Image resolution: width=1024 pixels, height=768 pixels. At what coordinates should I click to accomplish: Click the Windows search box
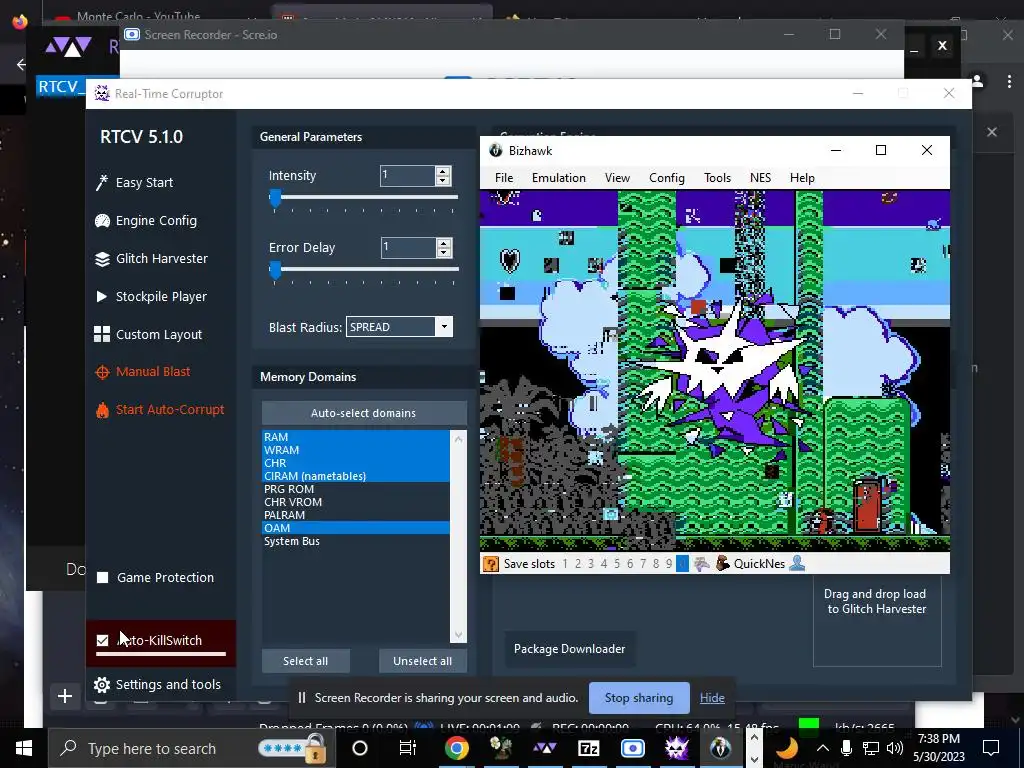pyautogui.click(x=191, y=748)
